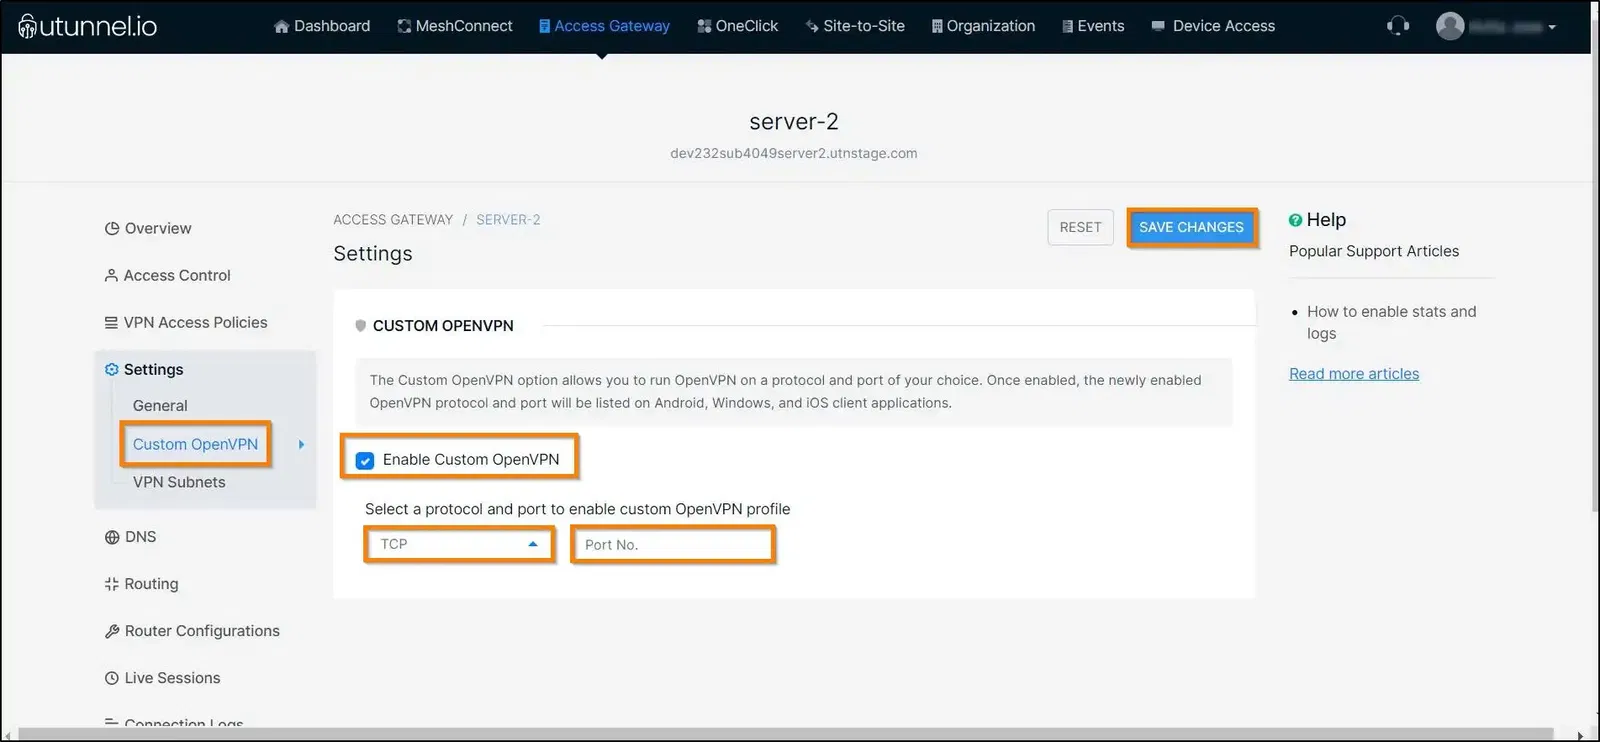Click the user avatar icon

pos(1450,26)
